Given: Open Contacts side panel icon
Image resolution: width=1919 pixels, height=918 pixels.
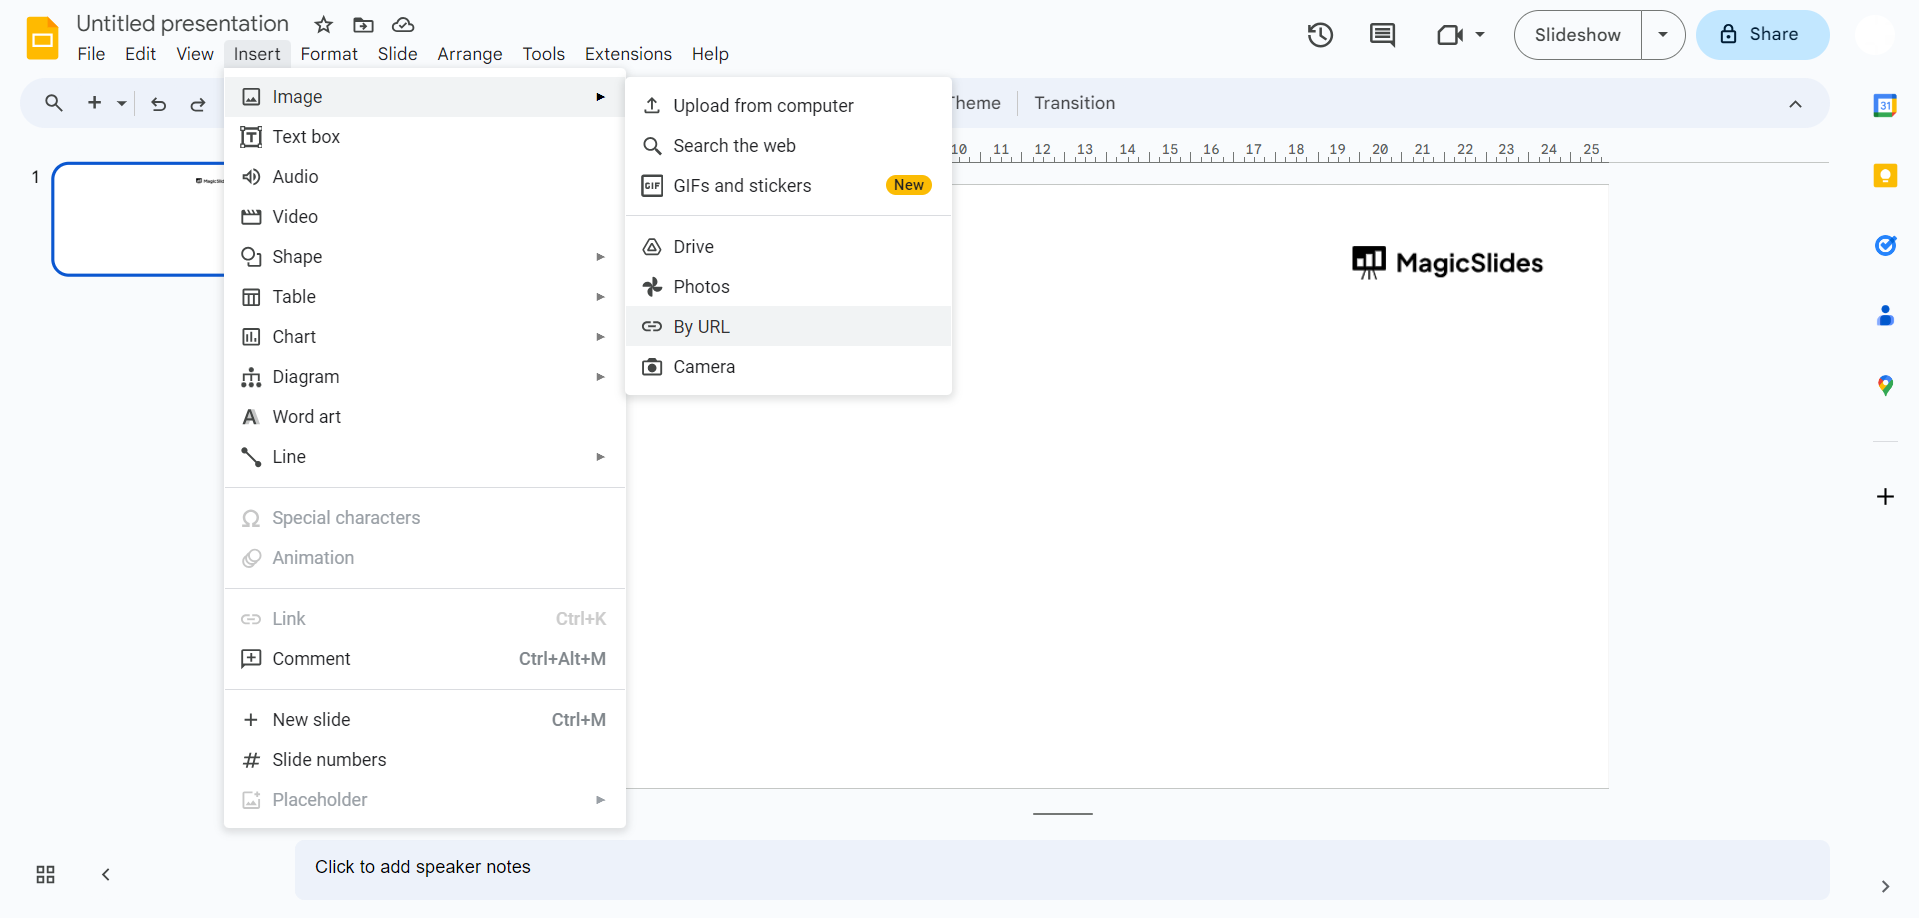Looking at the screenshot, I should click(1885, 316).
